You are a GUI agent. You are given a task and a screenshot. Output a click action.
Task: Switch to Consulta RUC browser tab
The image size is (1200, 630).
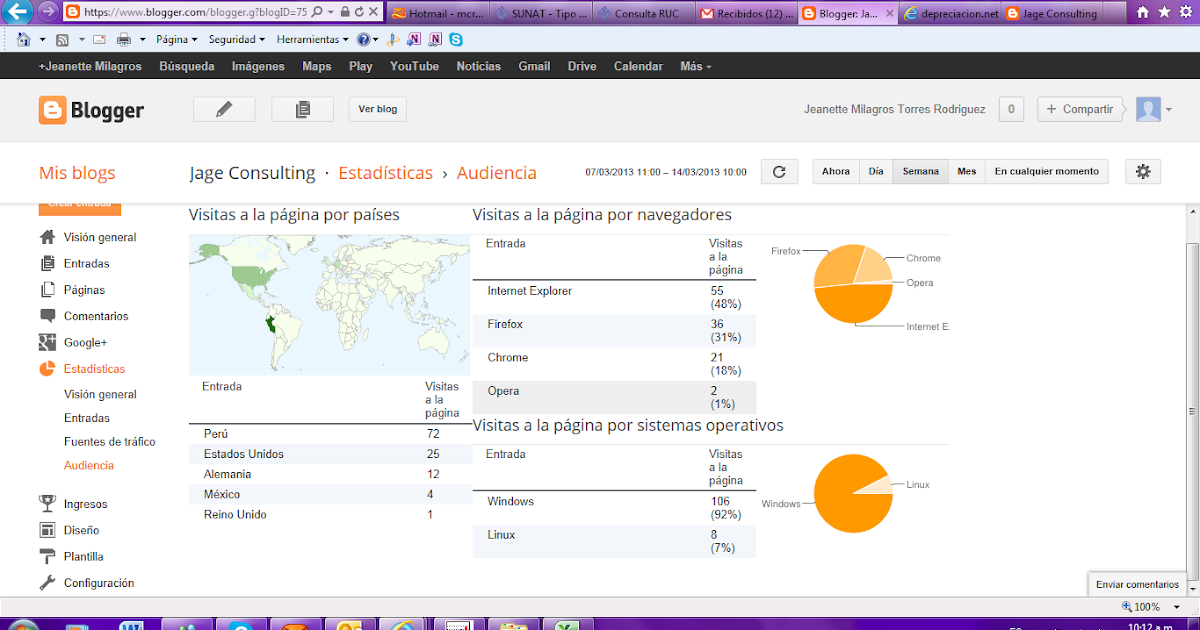643,13
